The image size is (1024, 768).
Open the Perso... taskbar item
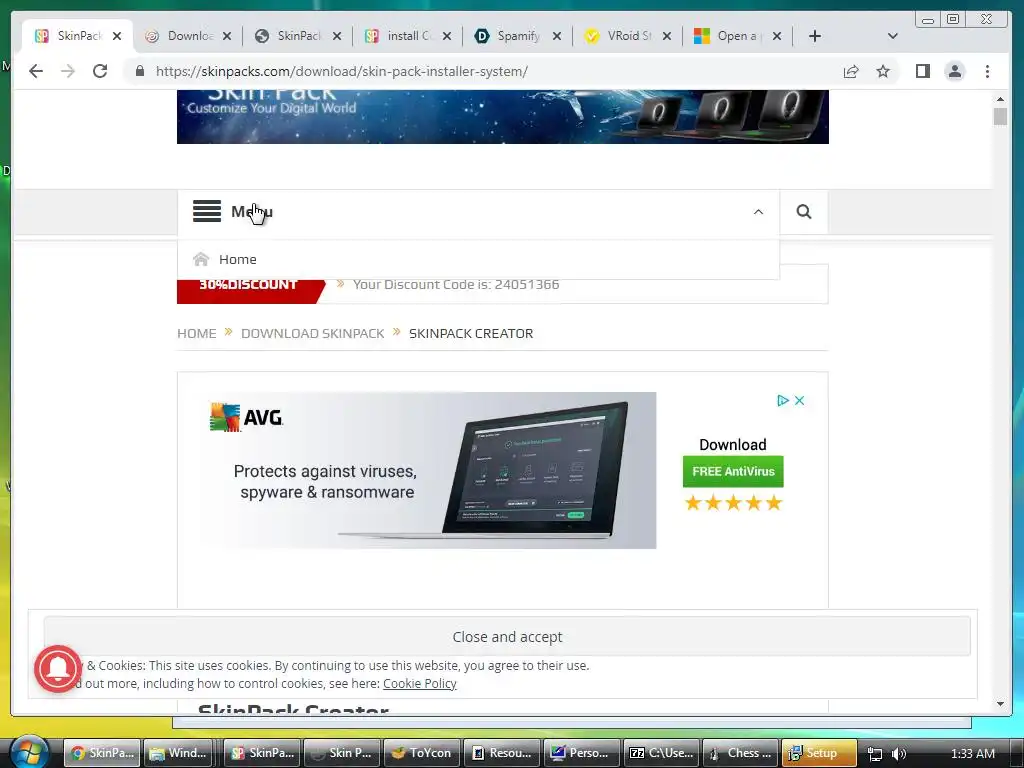(582, 753)
